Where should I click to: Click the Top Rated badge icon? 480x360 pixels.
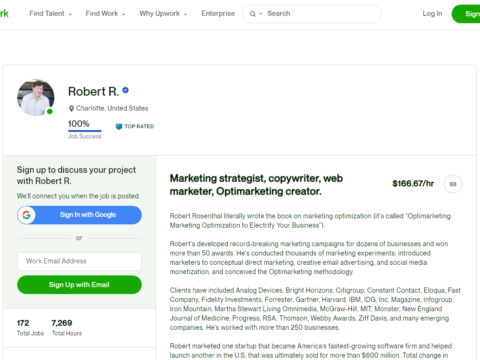coord(119,126)
